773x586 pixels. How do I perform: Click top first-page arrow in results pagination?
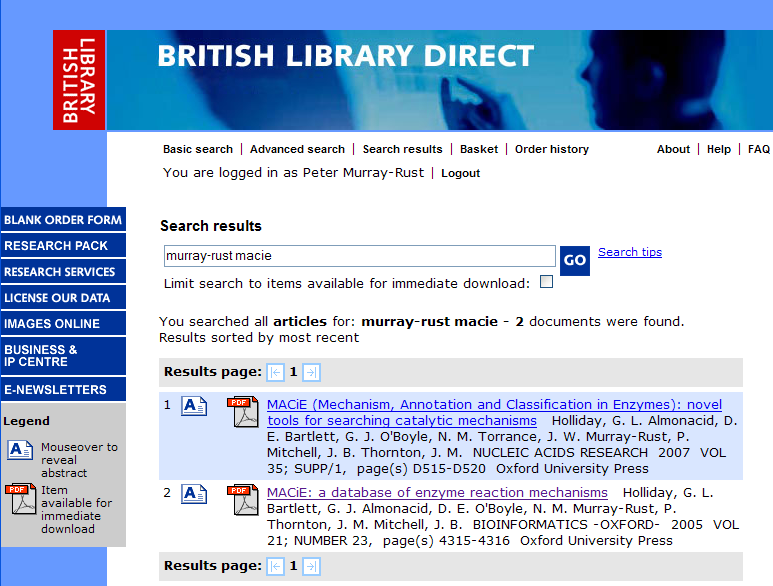(276, 372)
